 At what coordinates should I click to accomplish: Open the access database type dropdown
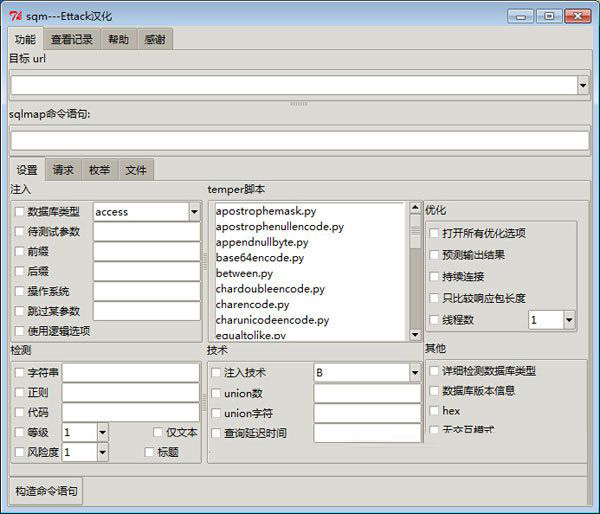coord(194,212)
